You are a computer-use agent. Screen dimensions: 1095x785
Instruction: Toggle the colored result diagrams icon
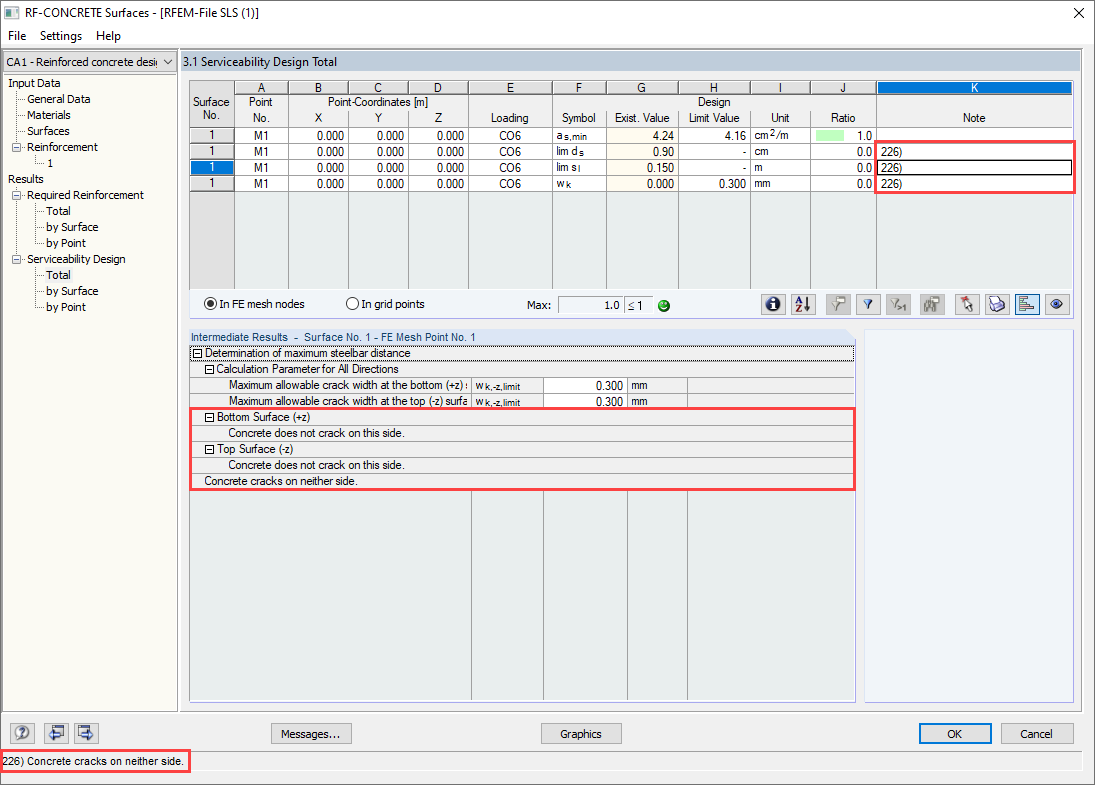click(x=1027, y=304)
